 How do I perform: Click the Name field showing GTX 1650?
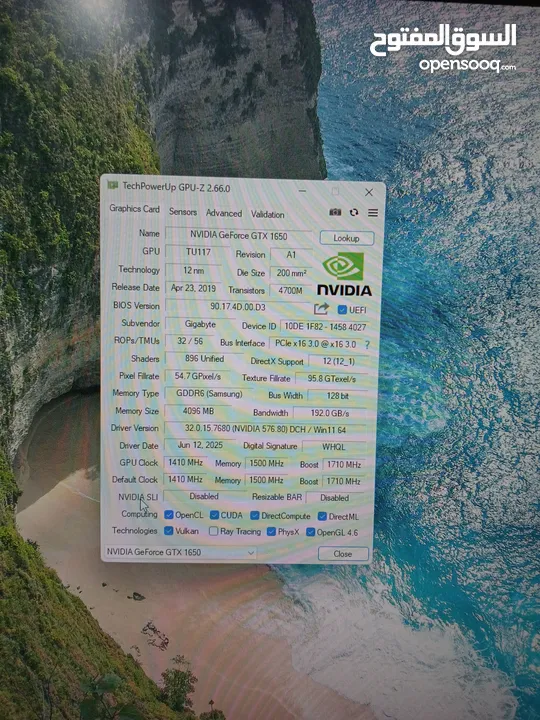pos(239,236)
